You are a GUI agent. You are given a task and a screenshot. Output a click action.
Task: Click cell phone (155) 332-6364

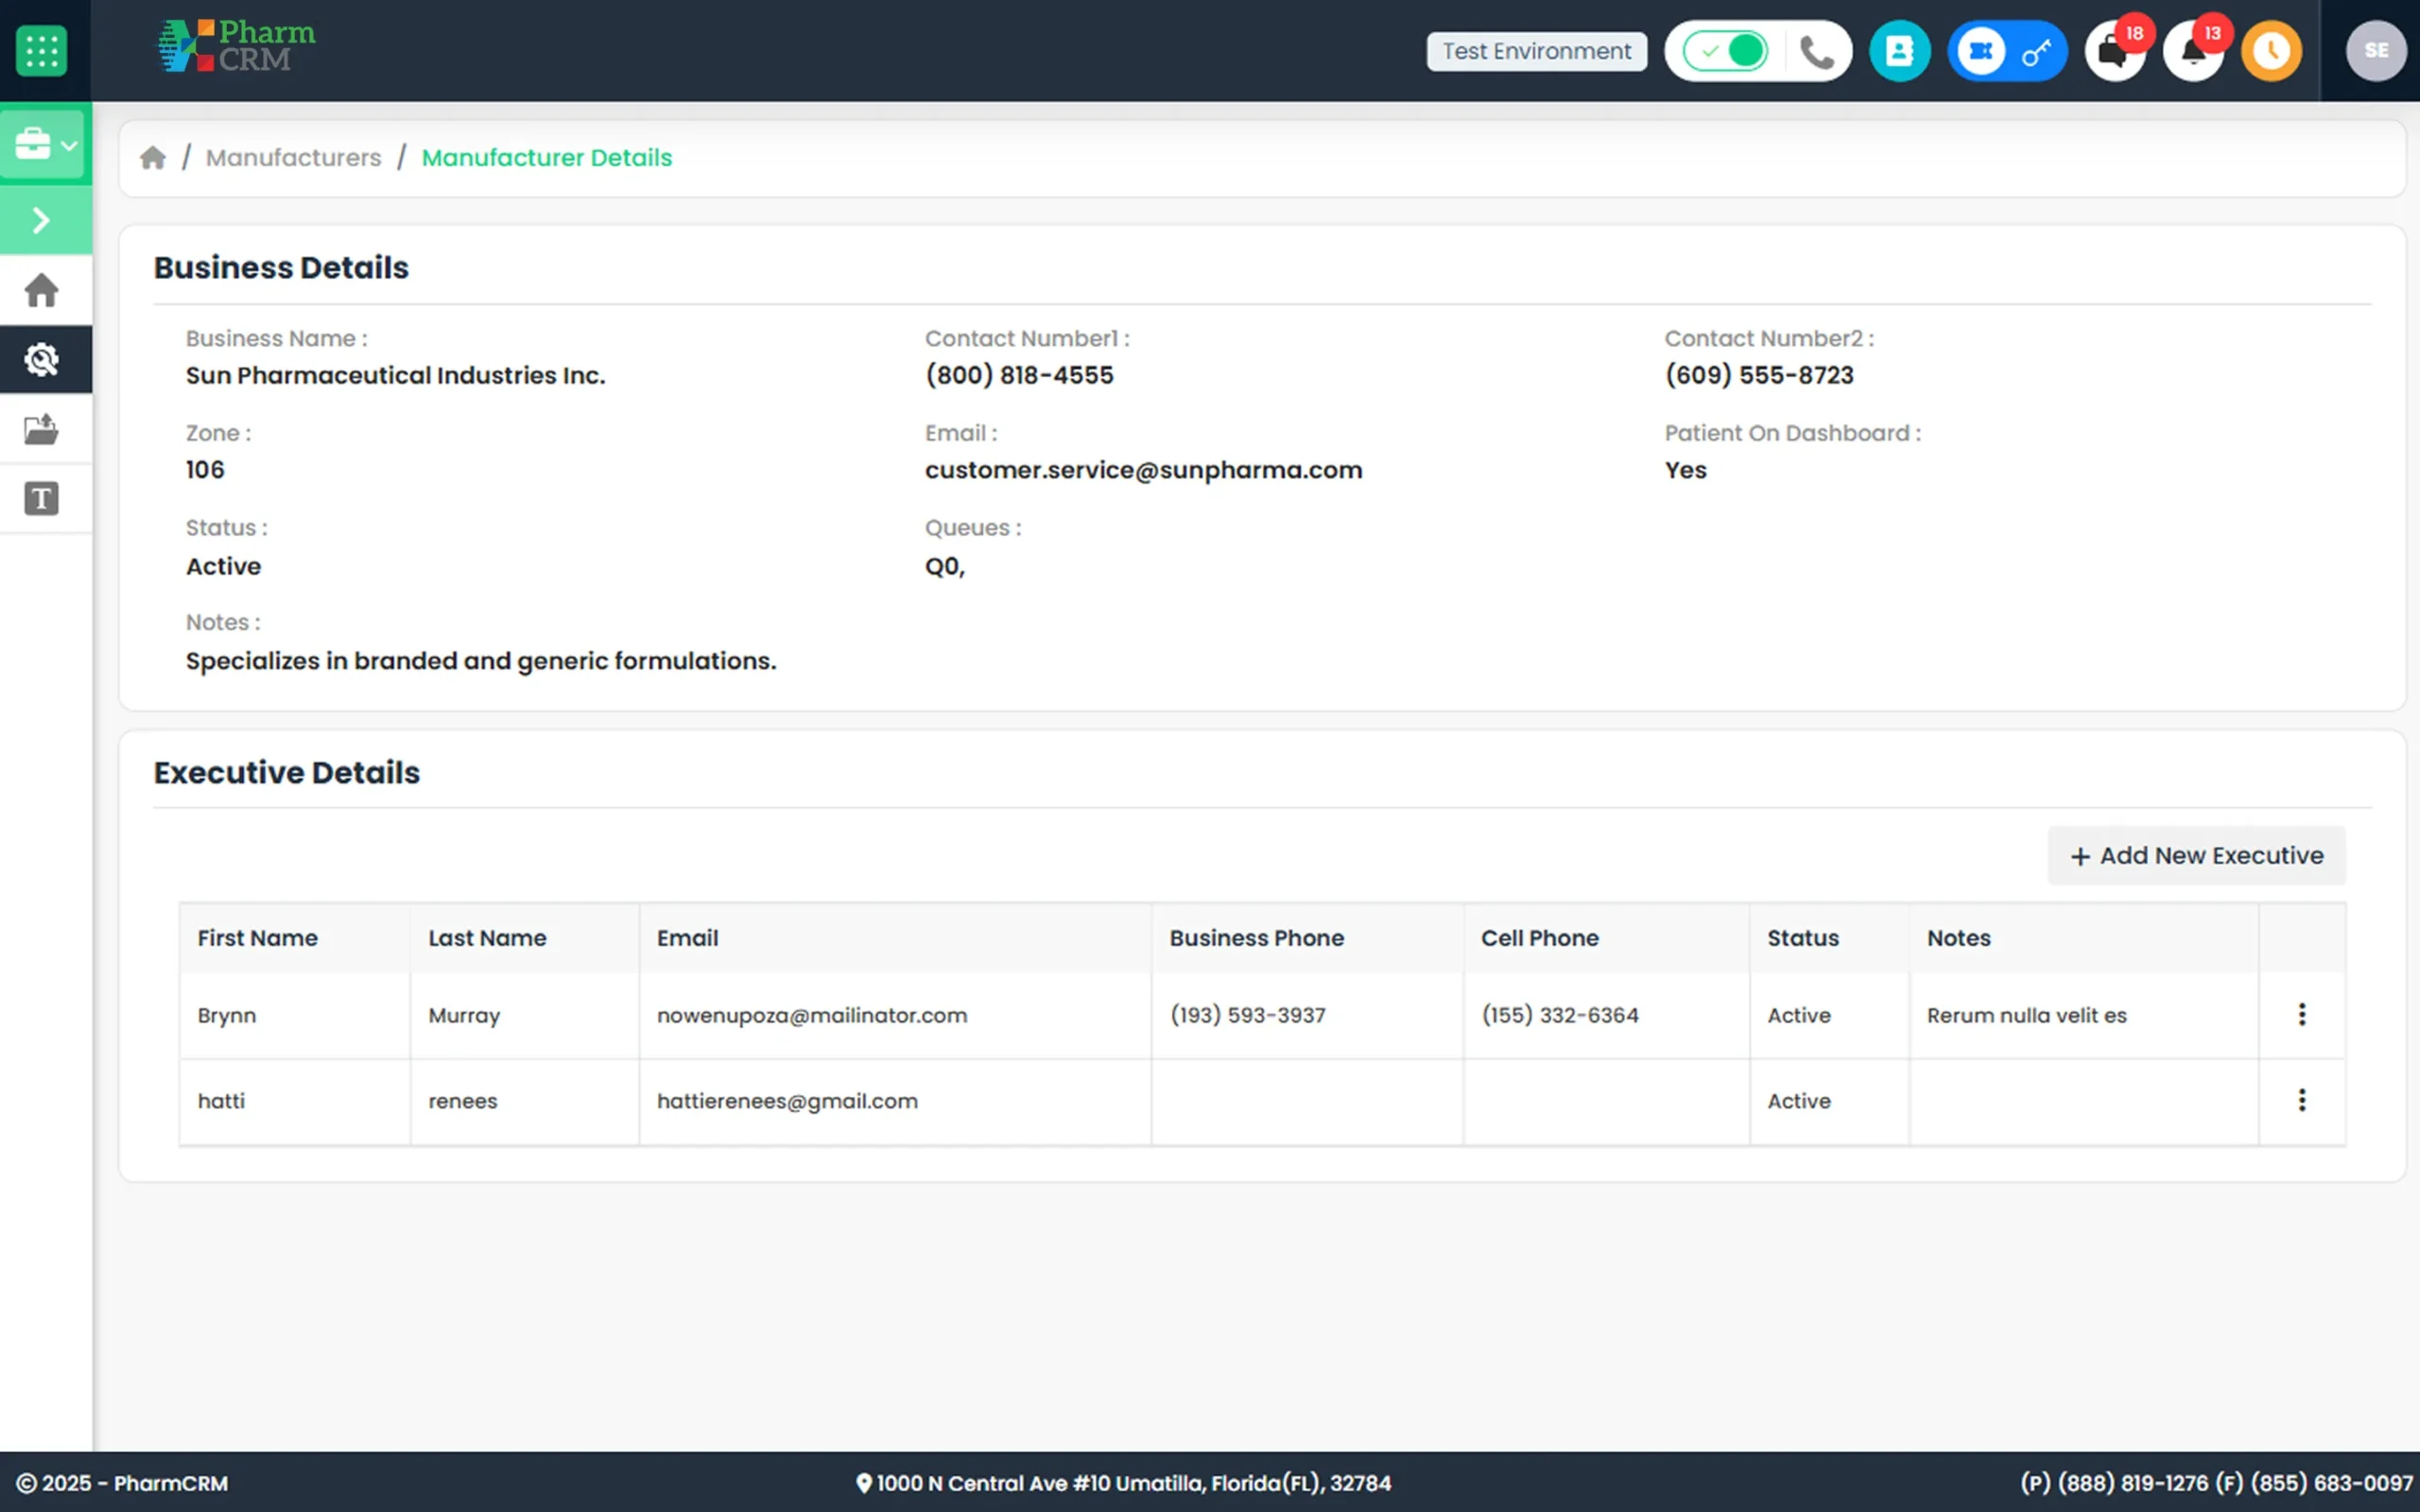[1559, 1015]
